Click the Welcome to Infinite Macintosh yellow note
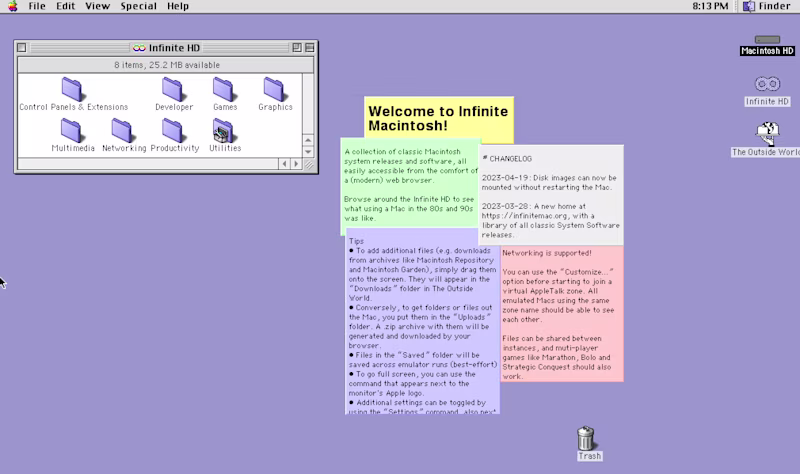The width and height of the screenshot is (800, 474). 439,118
